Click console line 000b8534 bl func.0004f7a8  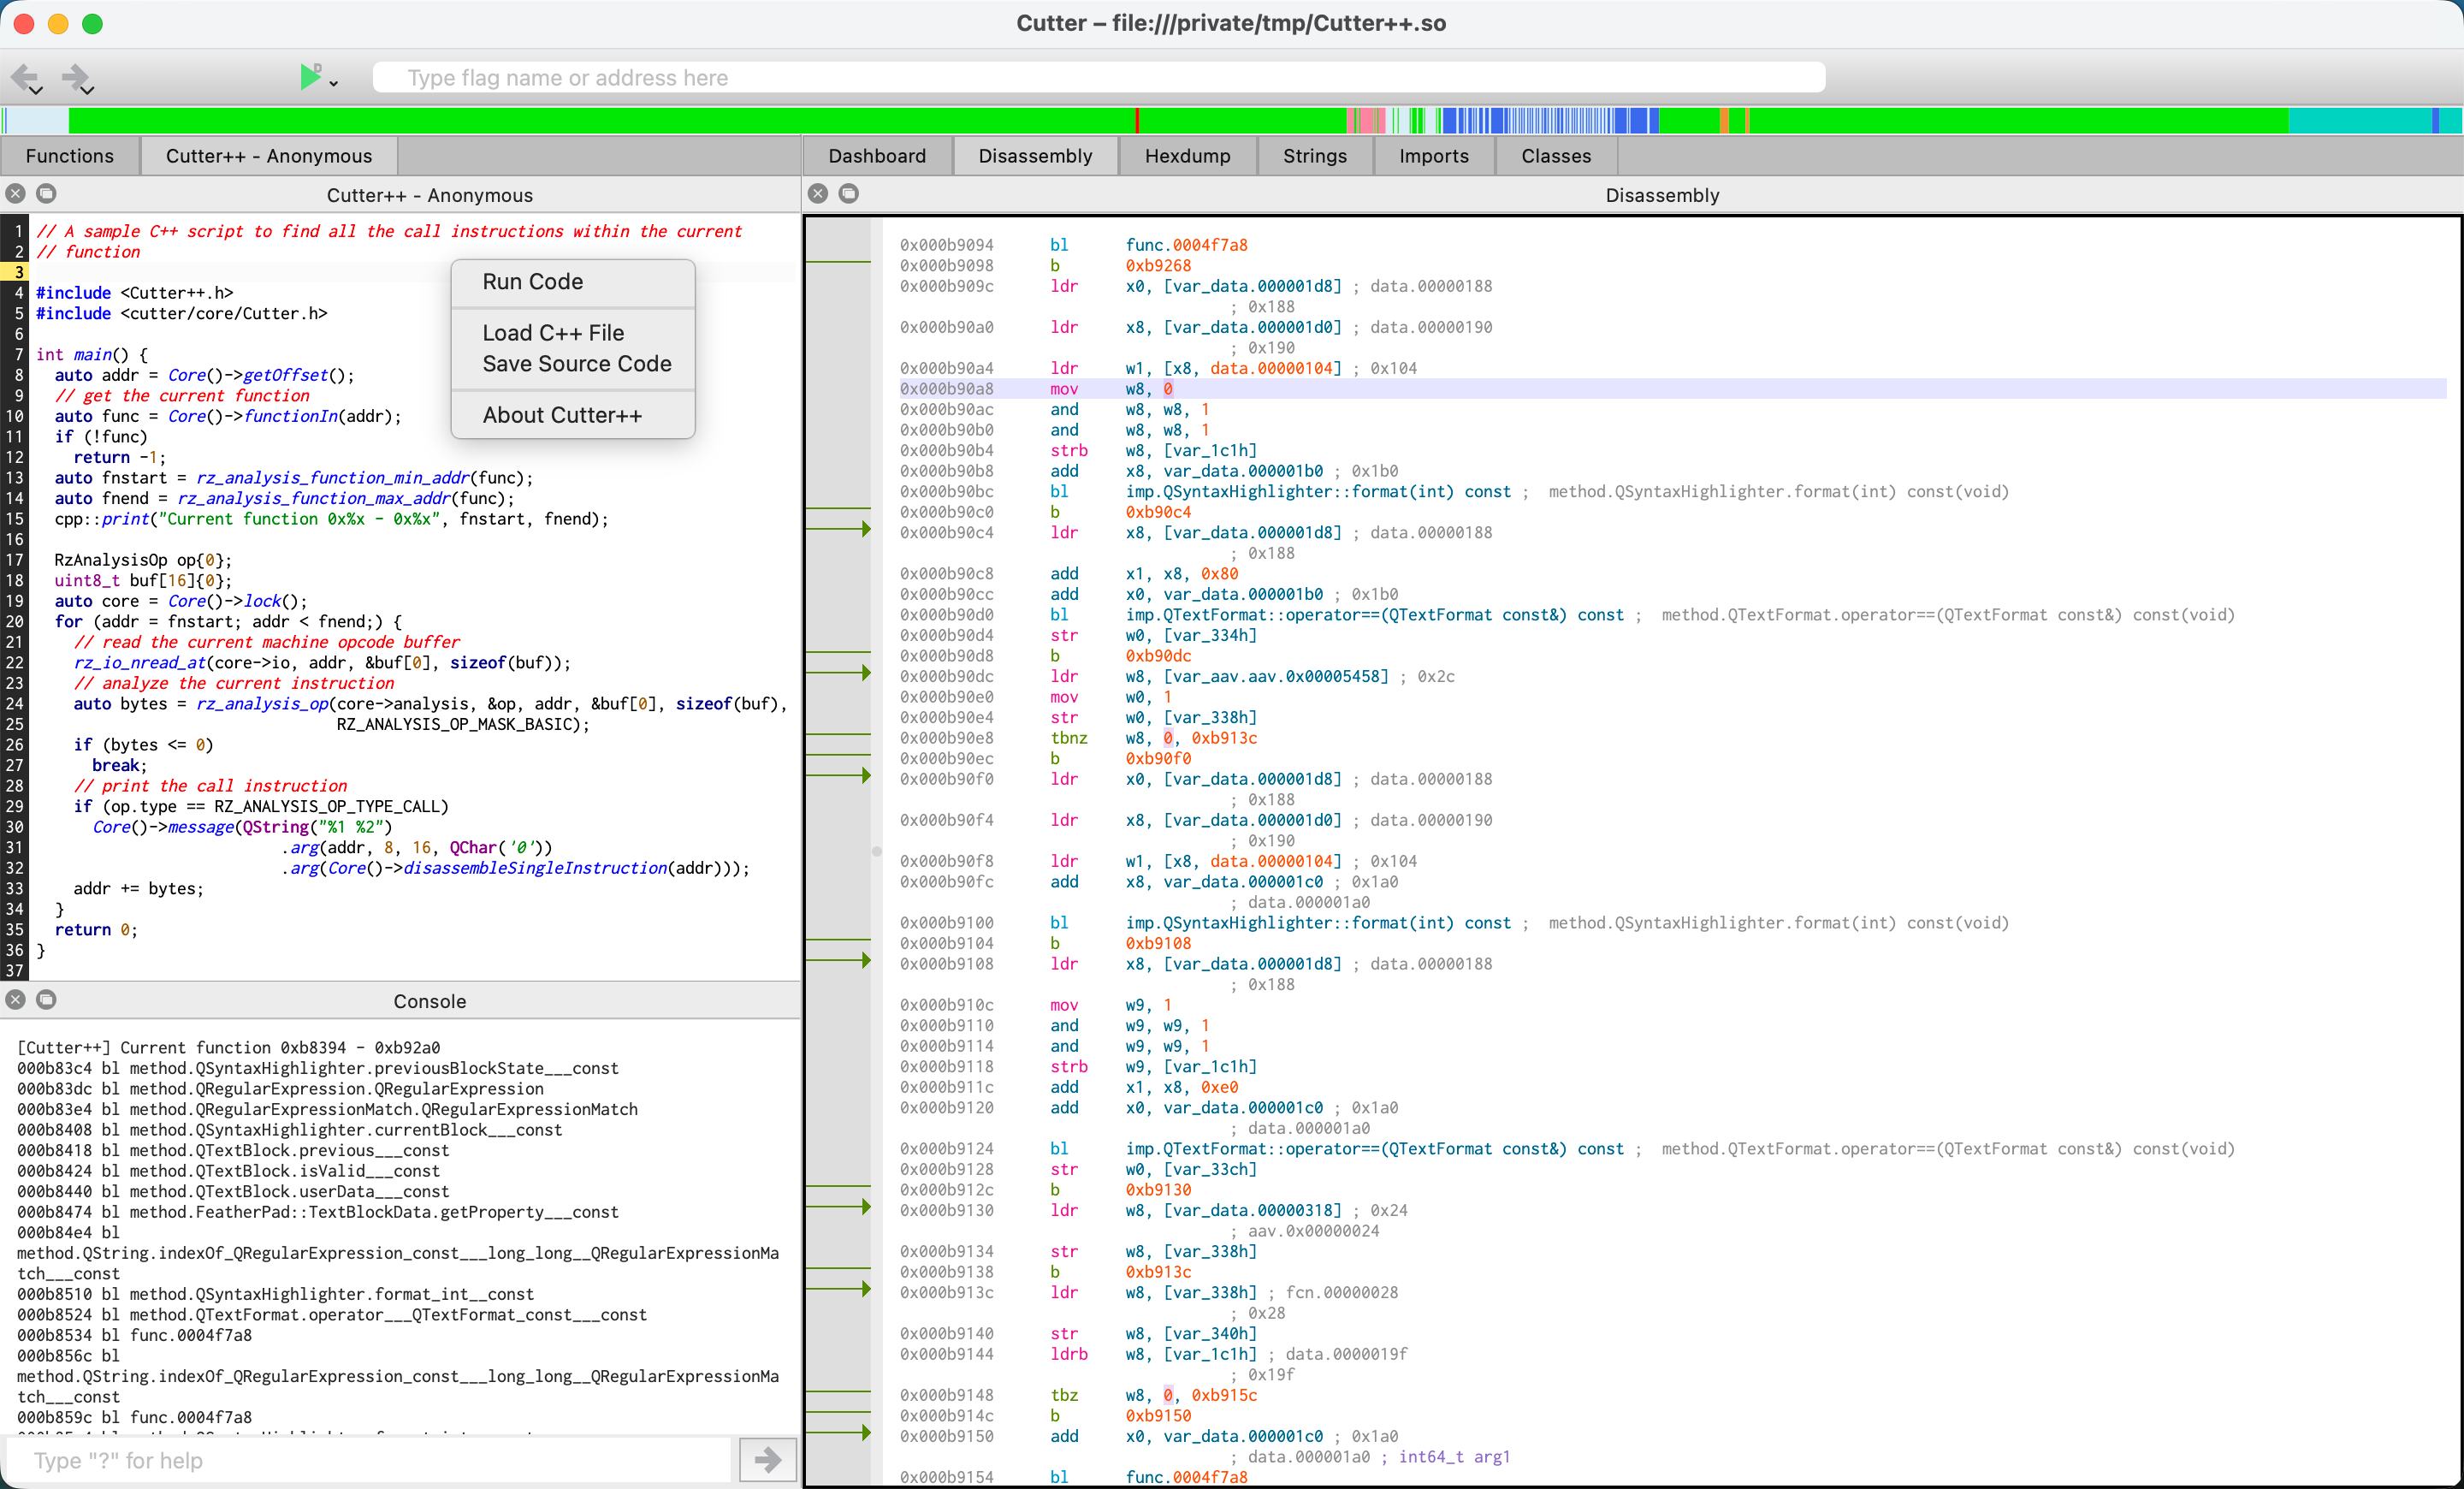[134, 1336]
